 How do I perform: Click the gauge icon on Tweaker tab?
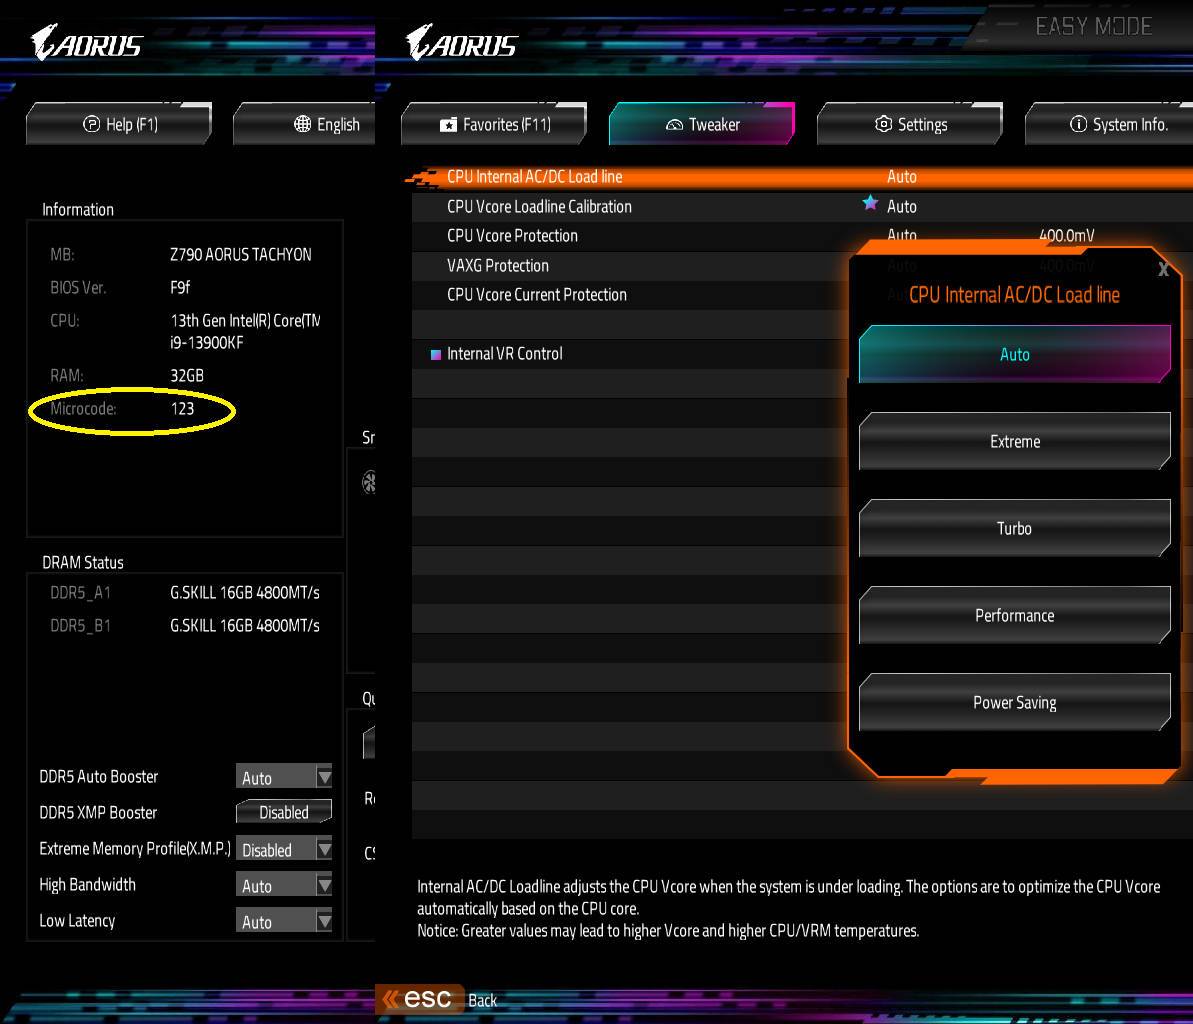click(x=674, y=125)
